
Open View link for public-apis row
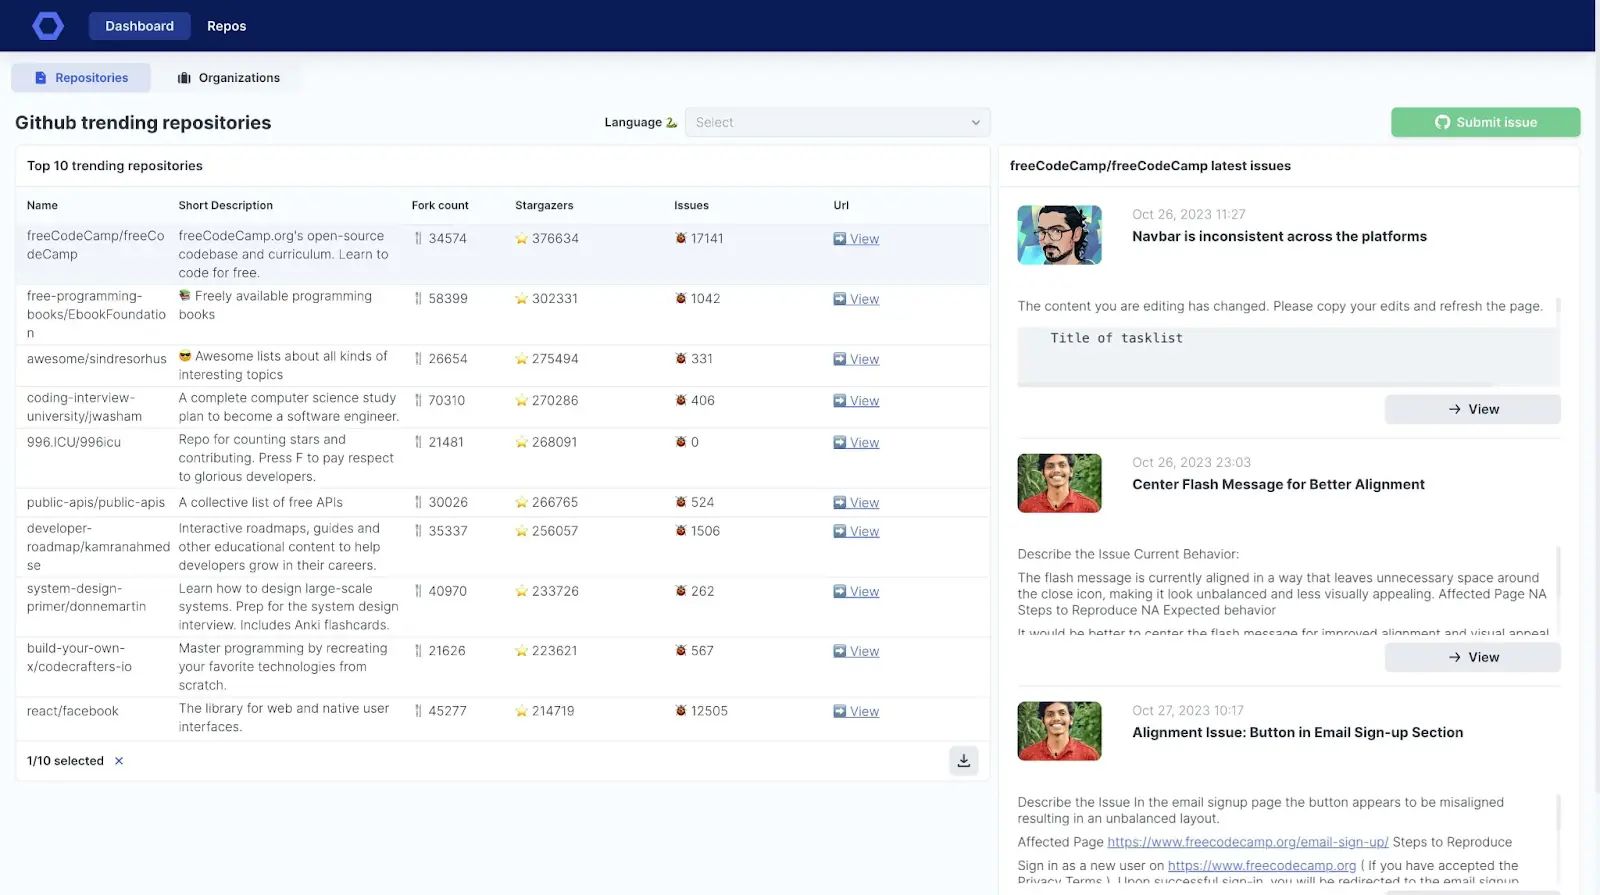click(856, 503)
